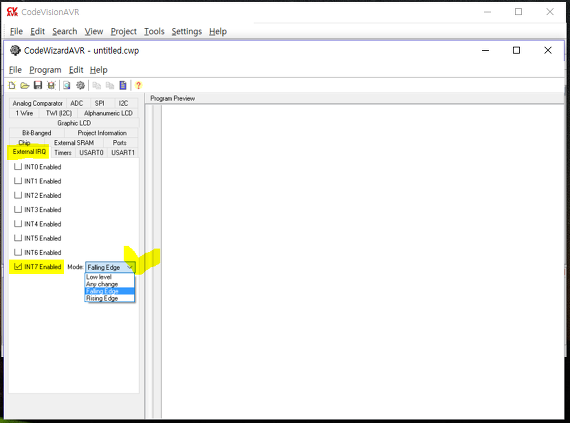Enable the INT3 interrupt checkbox

18,209
